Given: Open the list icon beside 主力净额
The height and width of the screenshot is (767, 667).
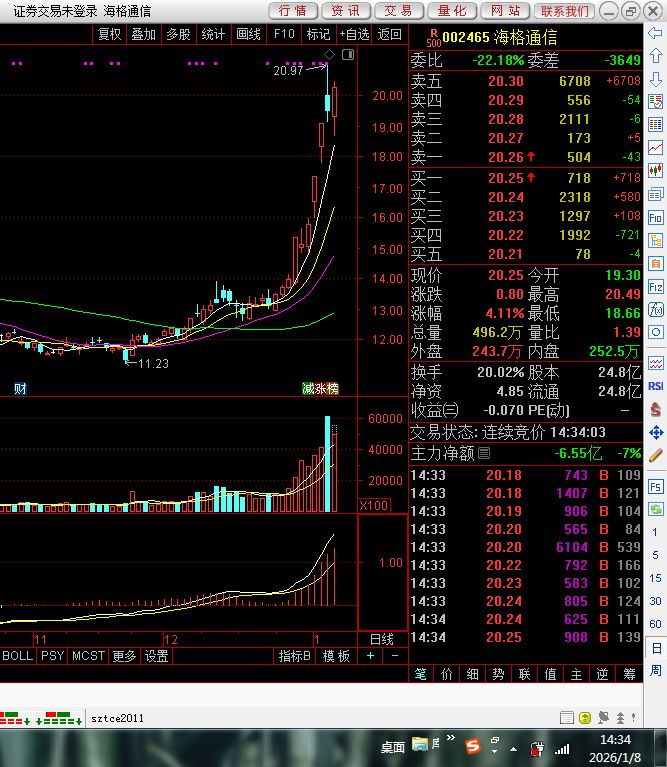Looking at the screenshot, I should 484,453.
